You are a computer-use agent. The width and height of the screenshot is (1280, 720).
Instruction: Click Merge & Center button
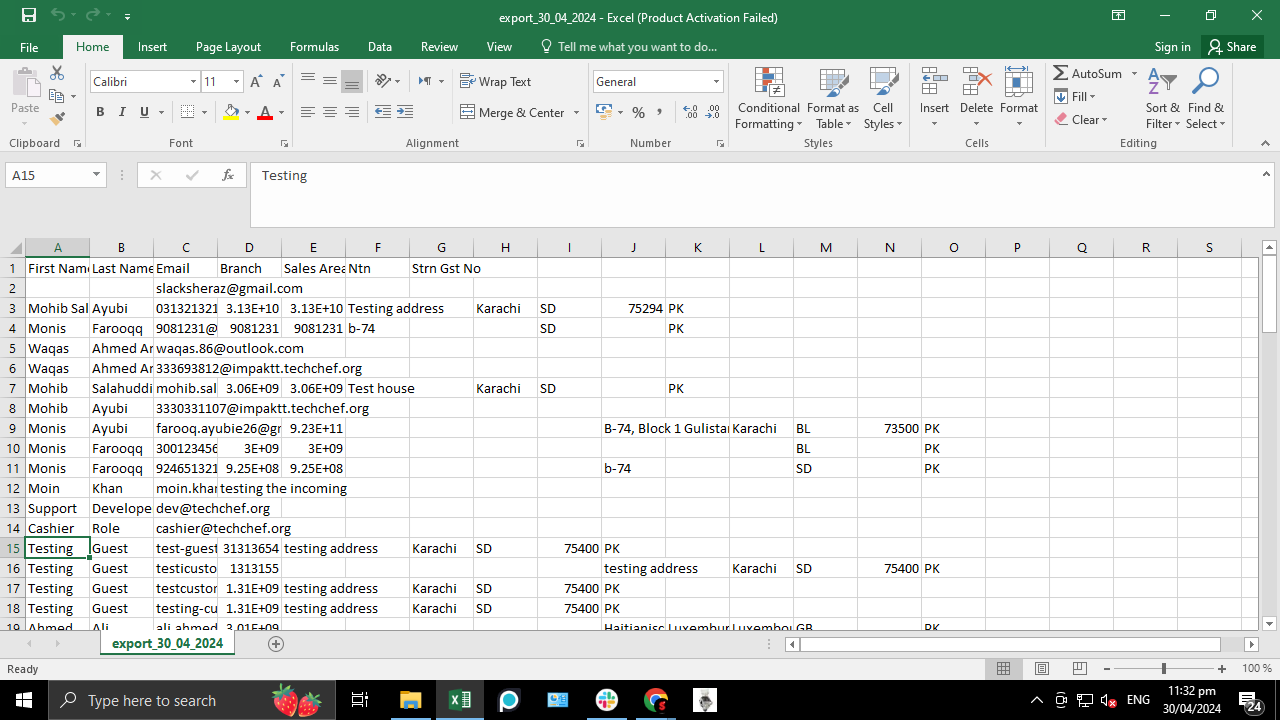pos(513,112)
